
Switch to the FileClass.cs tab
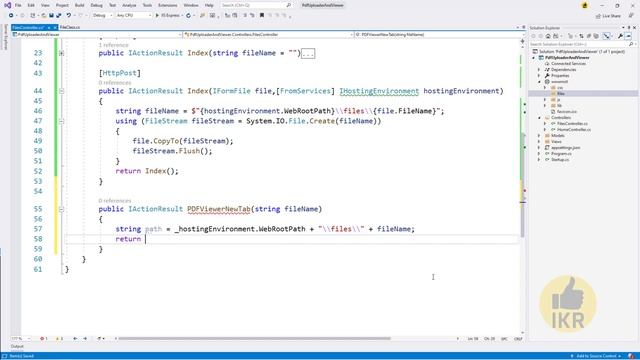(x=70, y=27)
